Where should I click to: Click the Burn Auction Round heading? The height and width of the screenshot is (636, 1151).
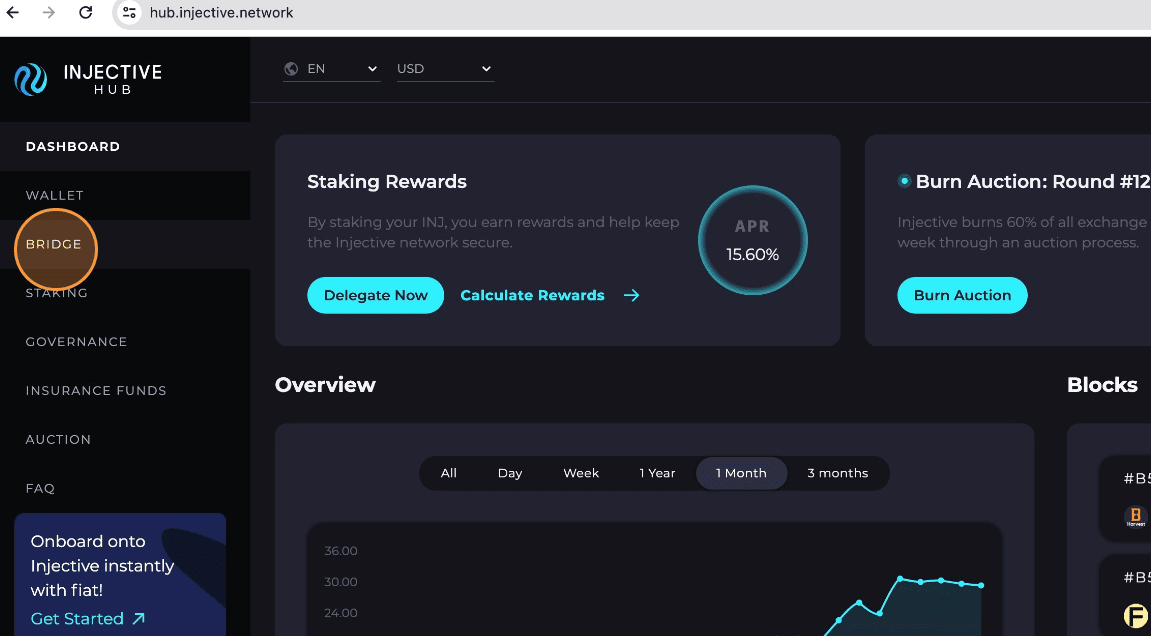pos(1033,181)
